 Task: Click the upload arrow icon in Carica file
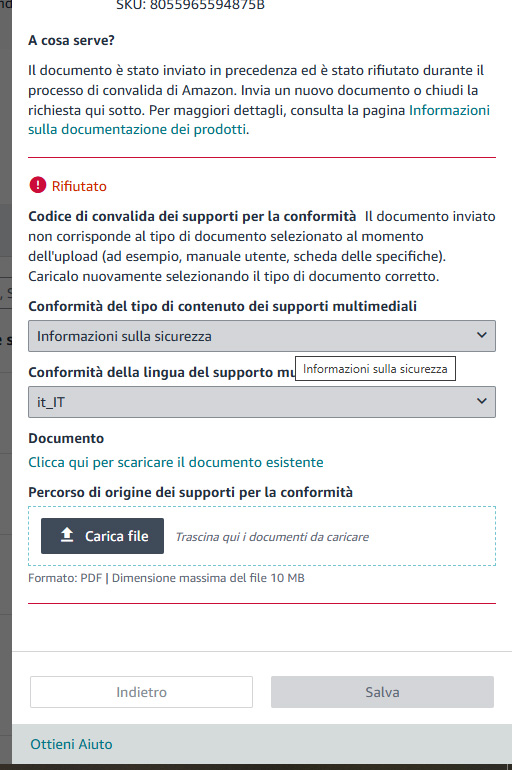click(67, 535)
